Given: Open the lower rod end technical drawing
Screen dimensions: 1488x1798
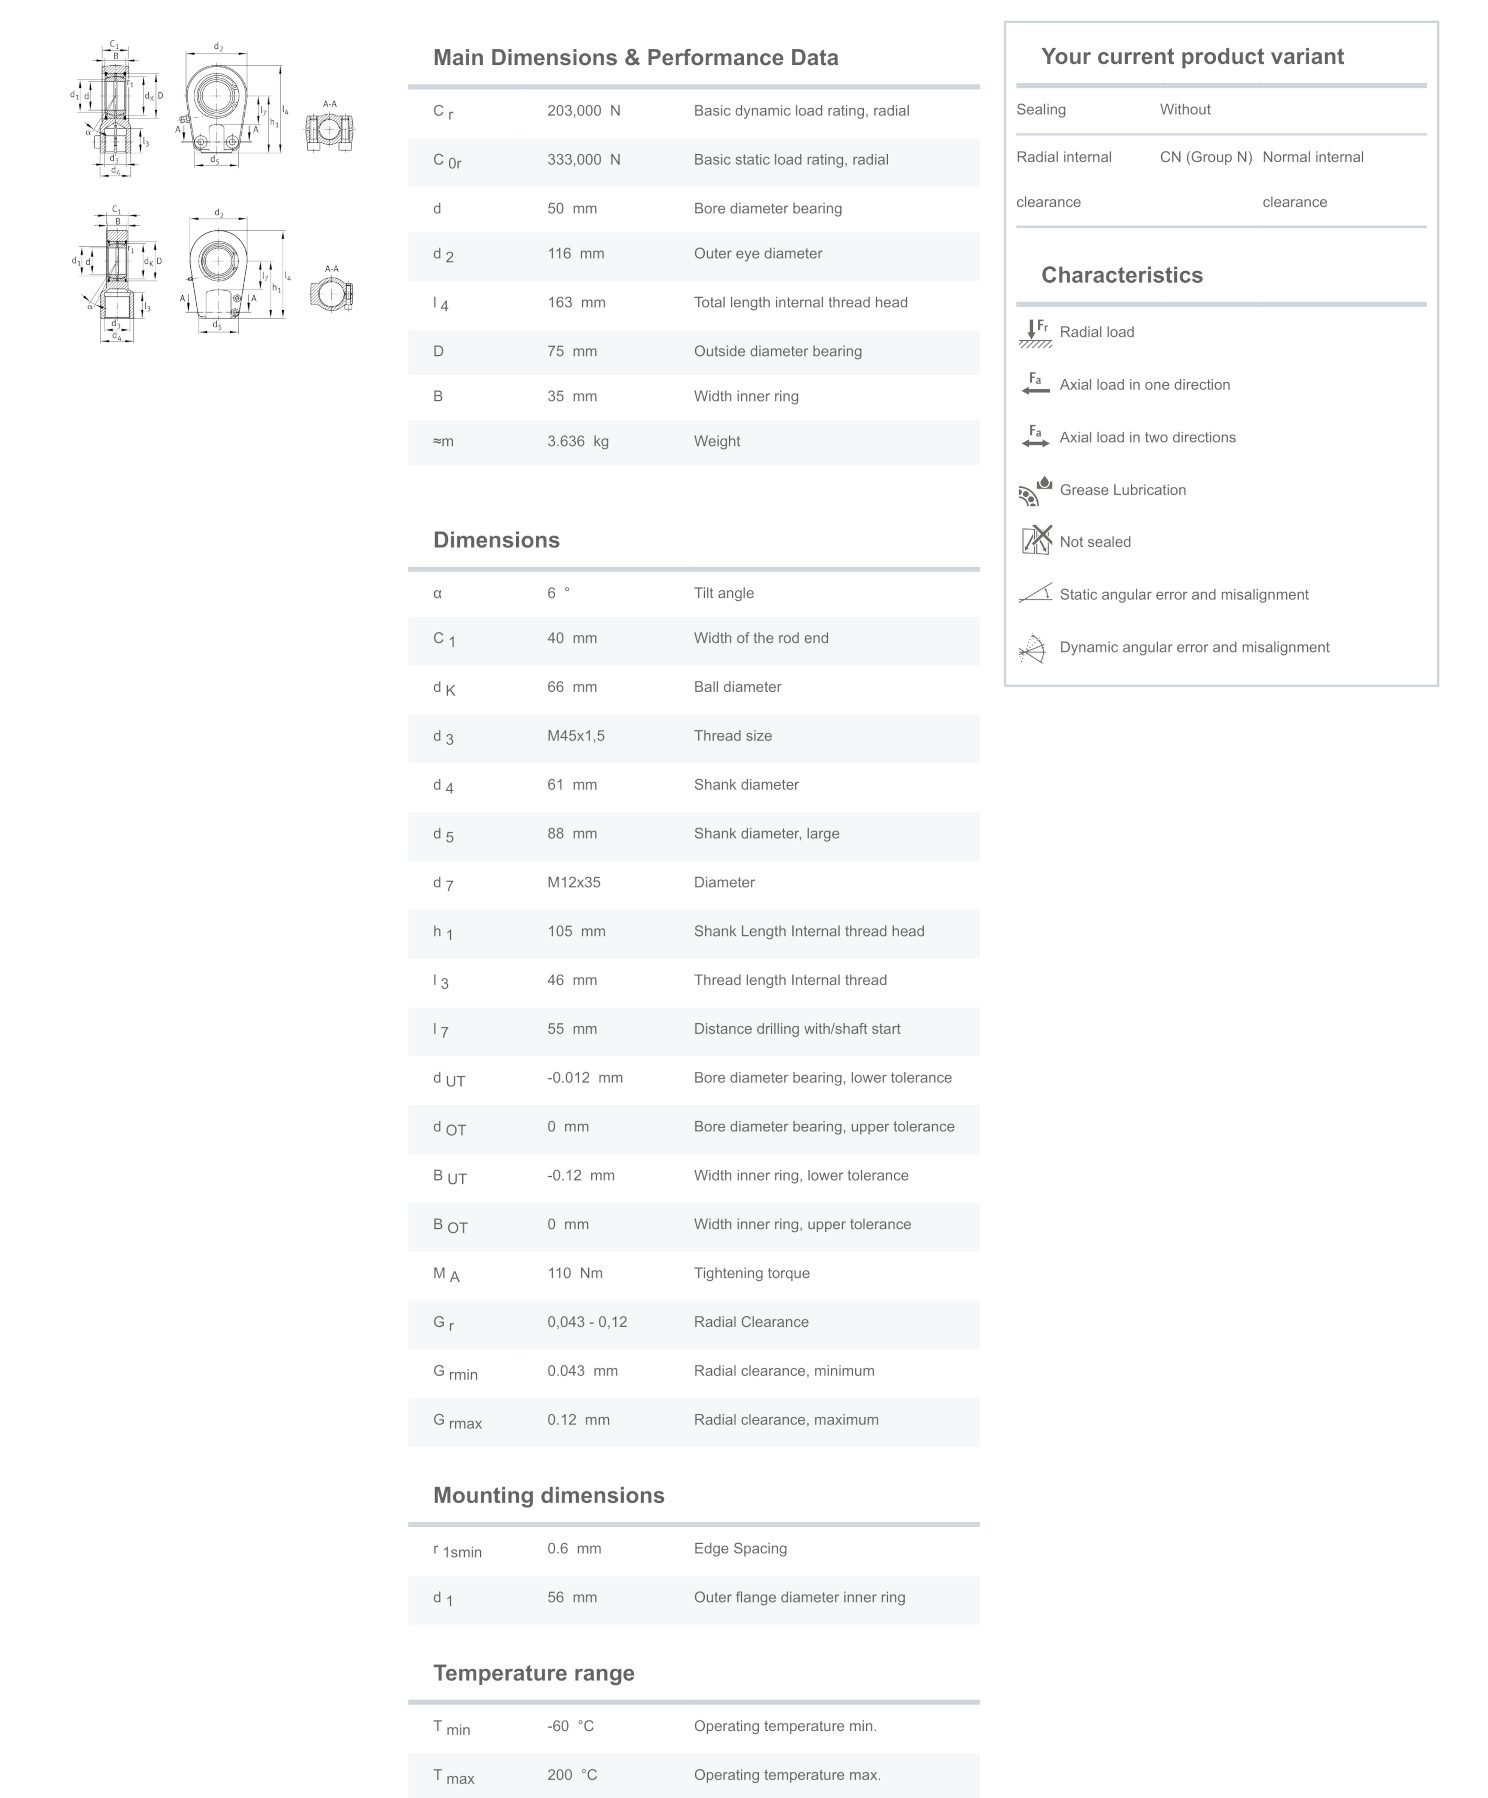Looking at the screenshot, I should point(213,273).
